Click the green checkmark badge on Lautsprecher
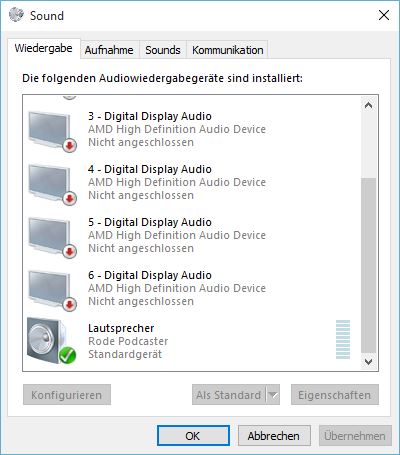 [68, 355]
